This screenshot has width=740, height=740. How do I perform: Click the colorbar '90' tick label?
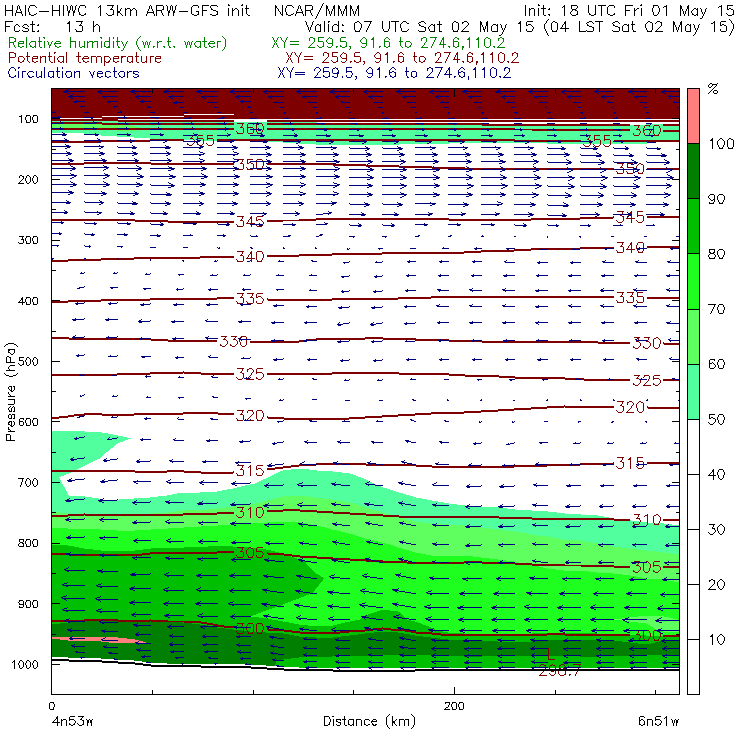click(x=716, y=199)
